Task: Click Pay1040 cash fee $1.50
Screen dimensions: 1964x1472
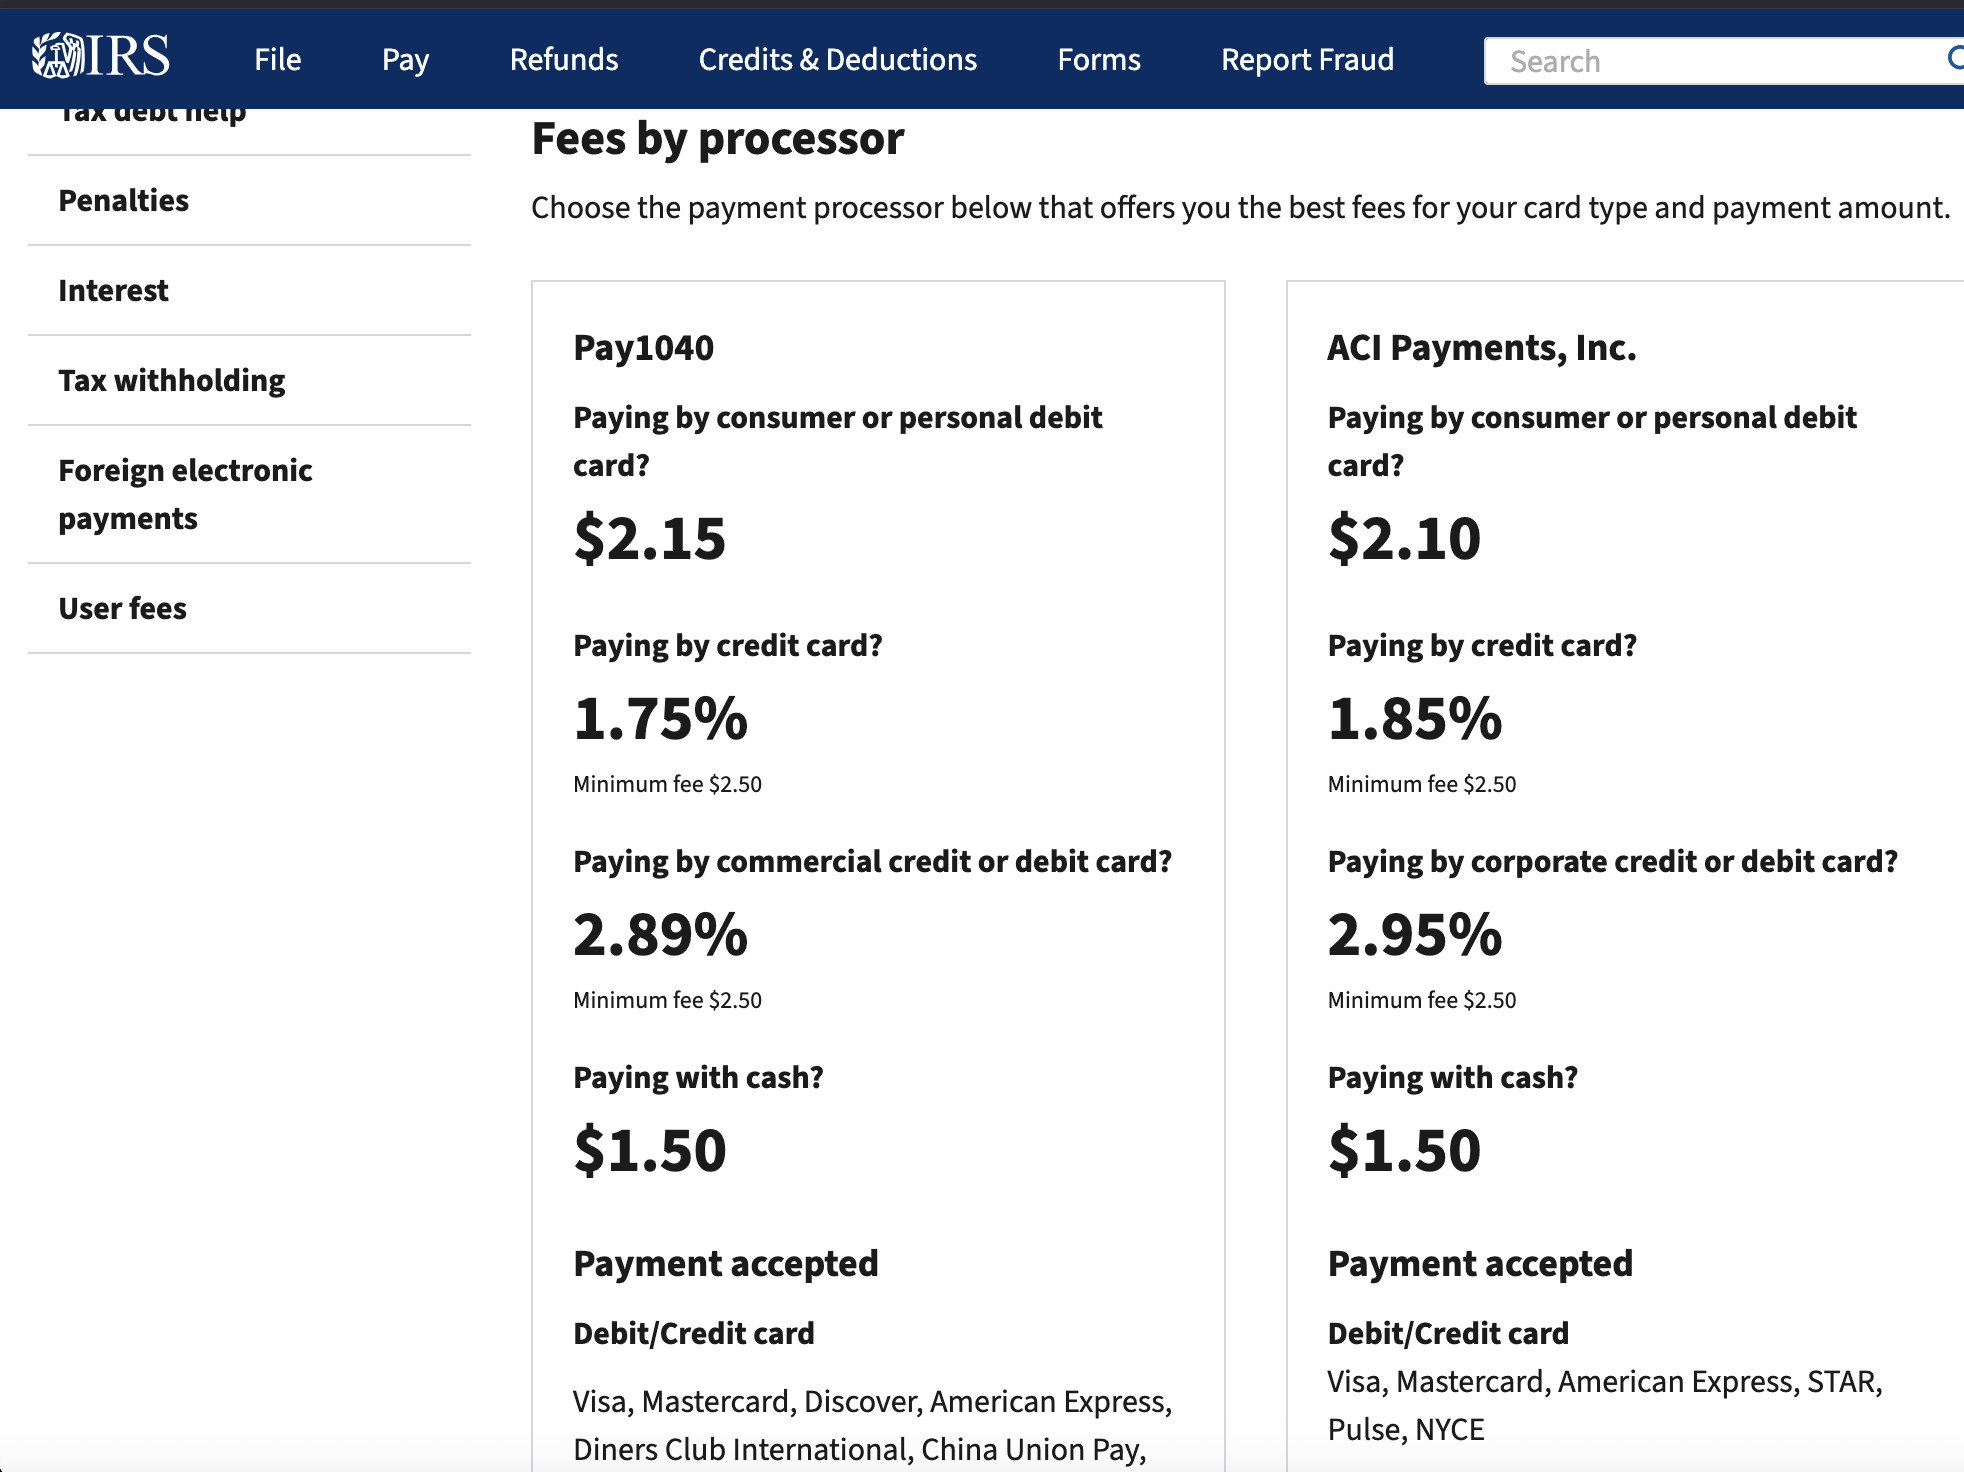Action: coord(650,1150)
